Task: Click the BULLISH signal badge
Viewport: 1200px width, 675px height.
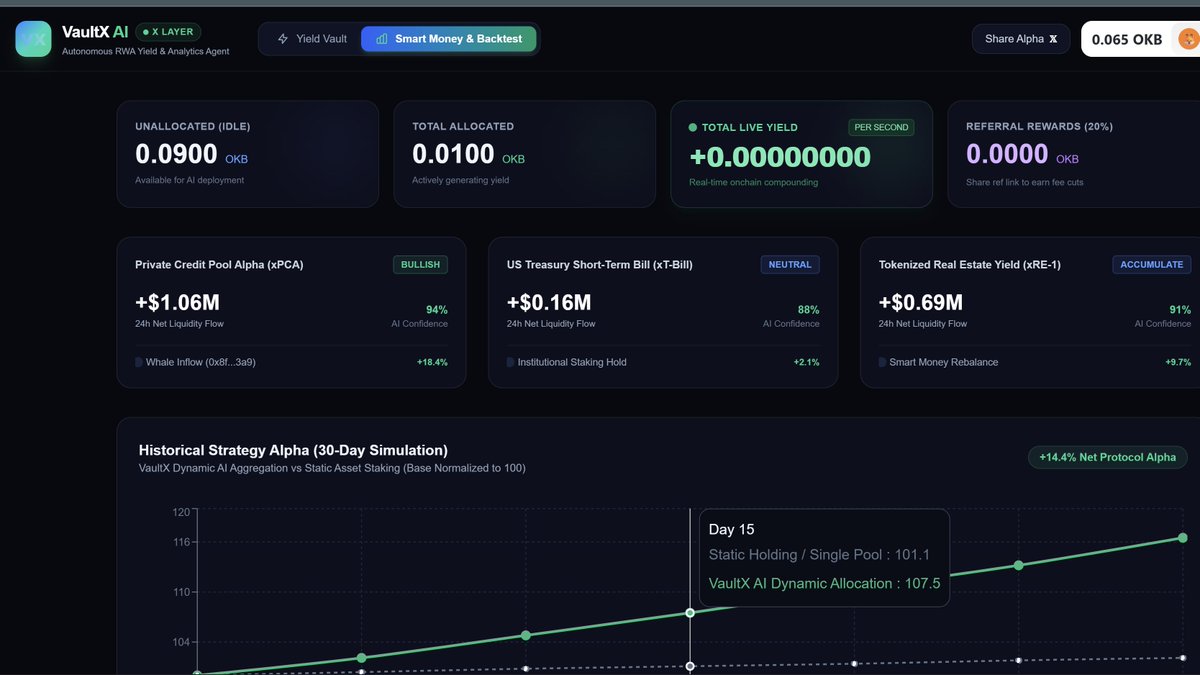Action: tap(420, 265)
